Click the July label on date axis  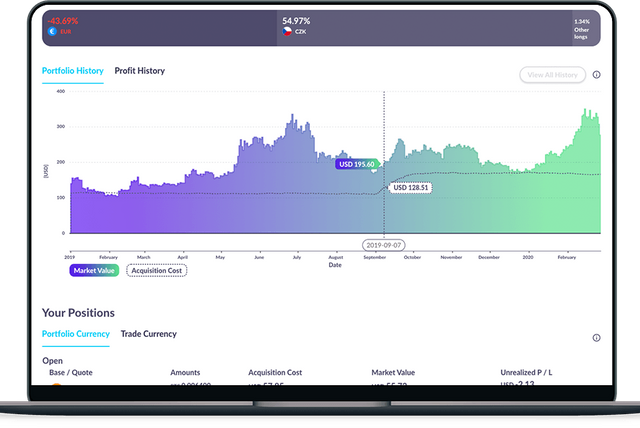point(297,257)
